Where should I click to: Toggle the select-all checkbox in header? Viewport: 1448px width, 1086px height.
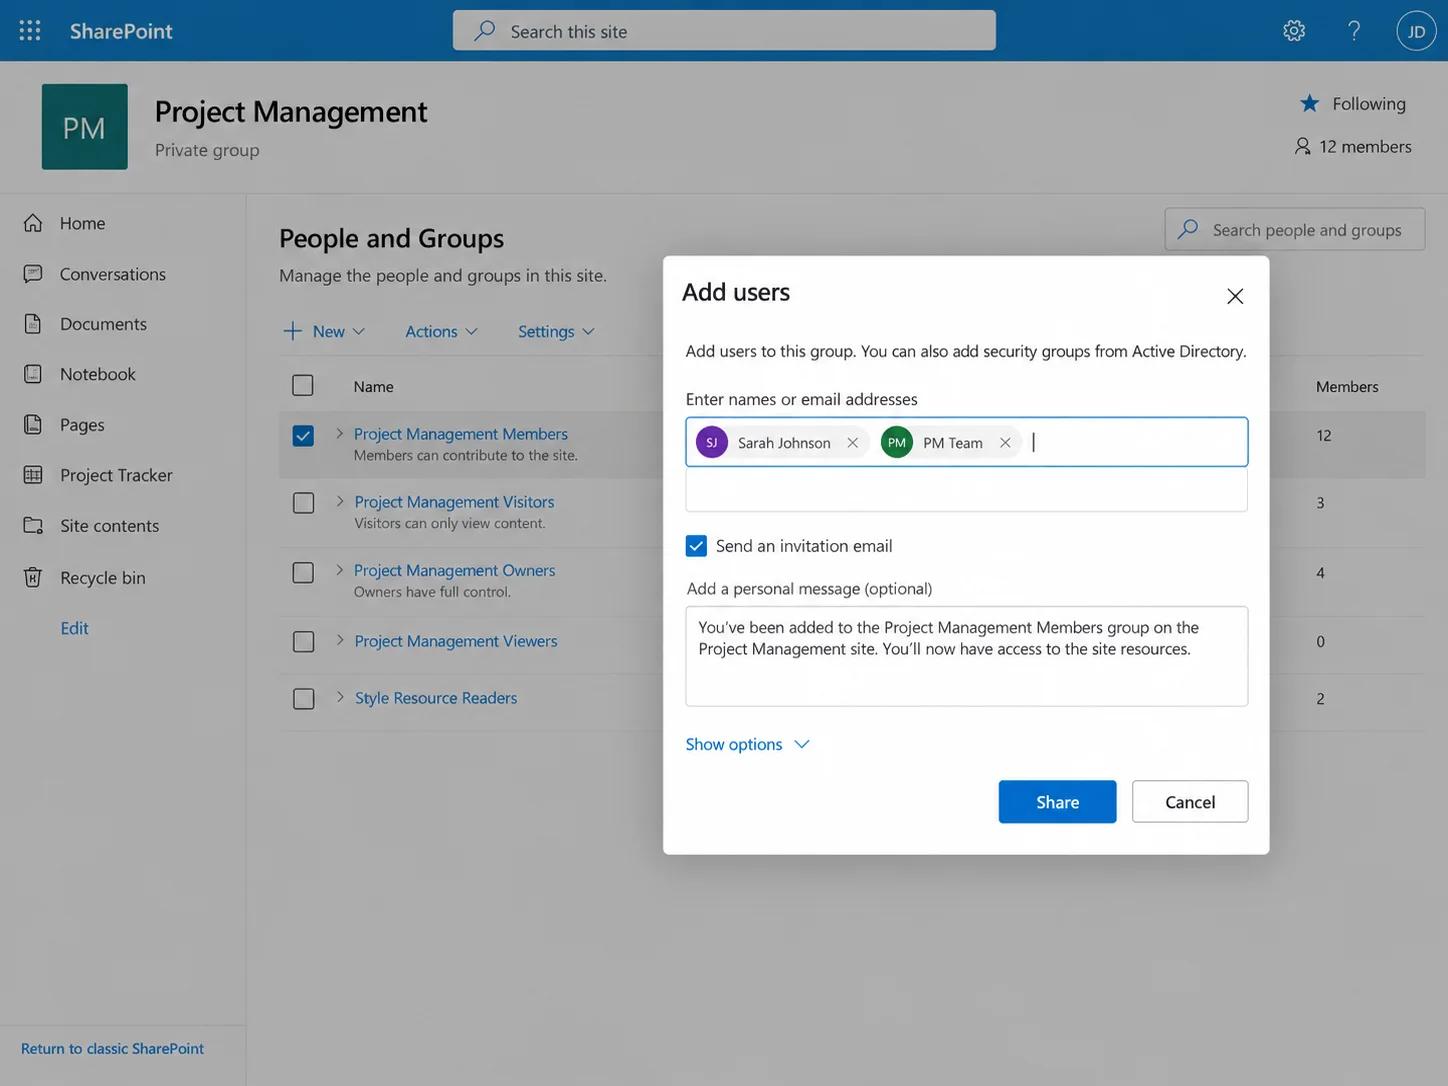[x=302, y=385]
